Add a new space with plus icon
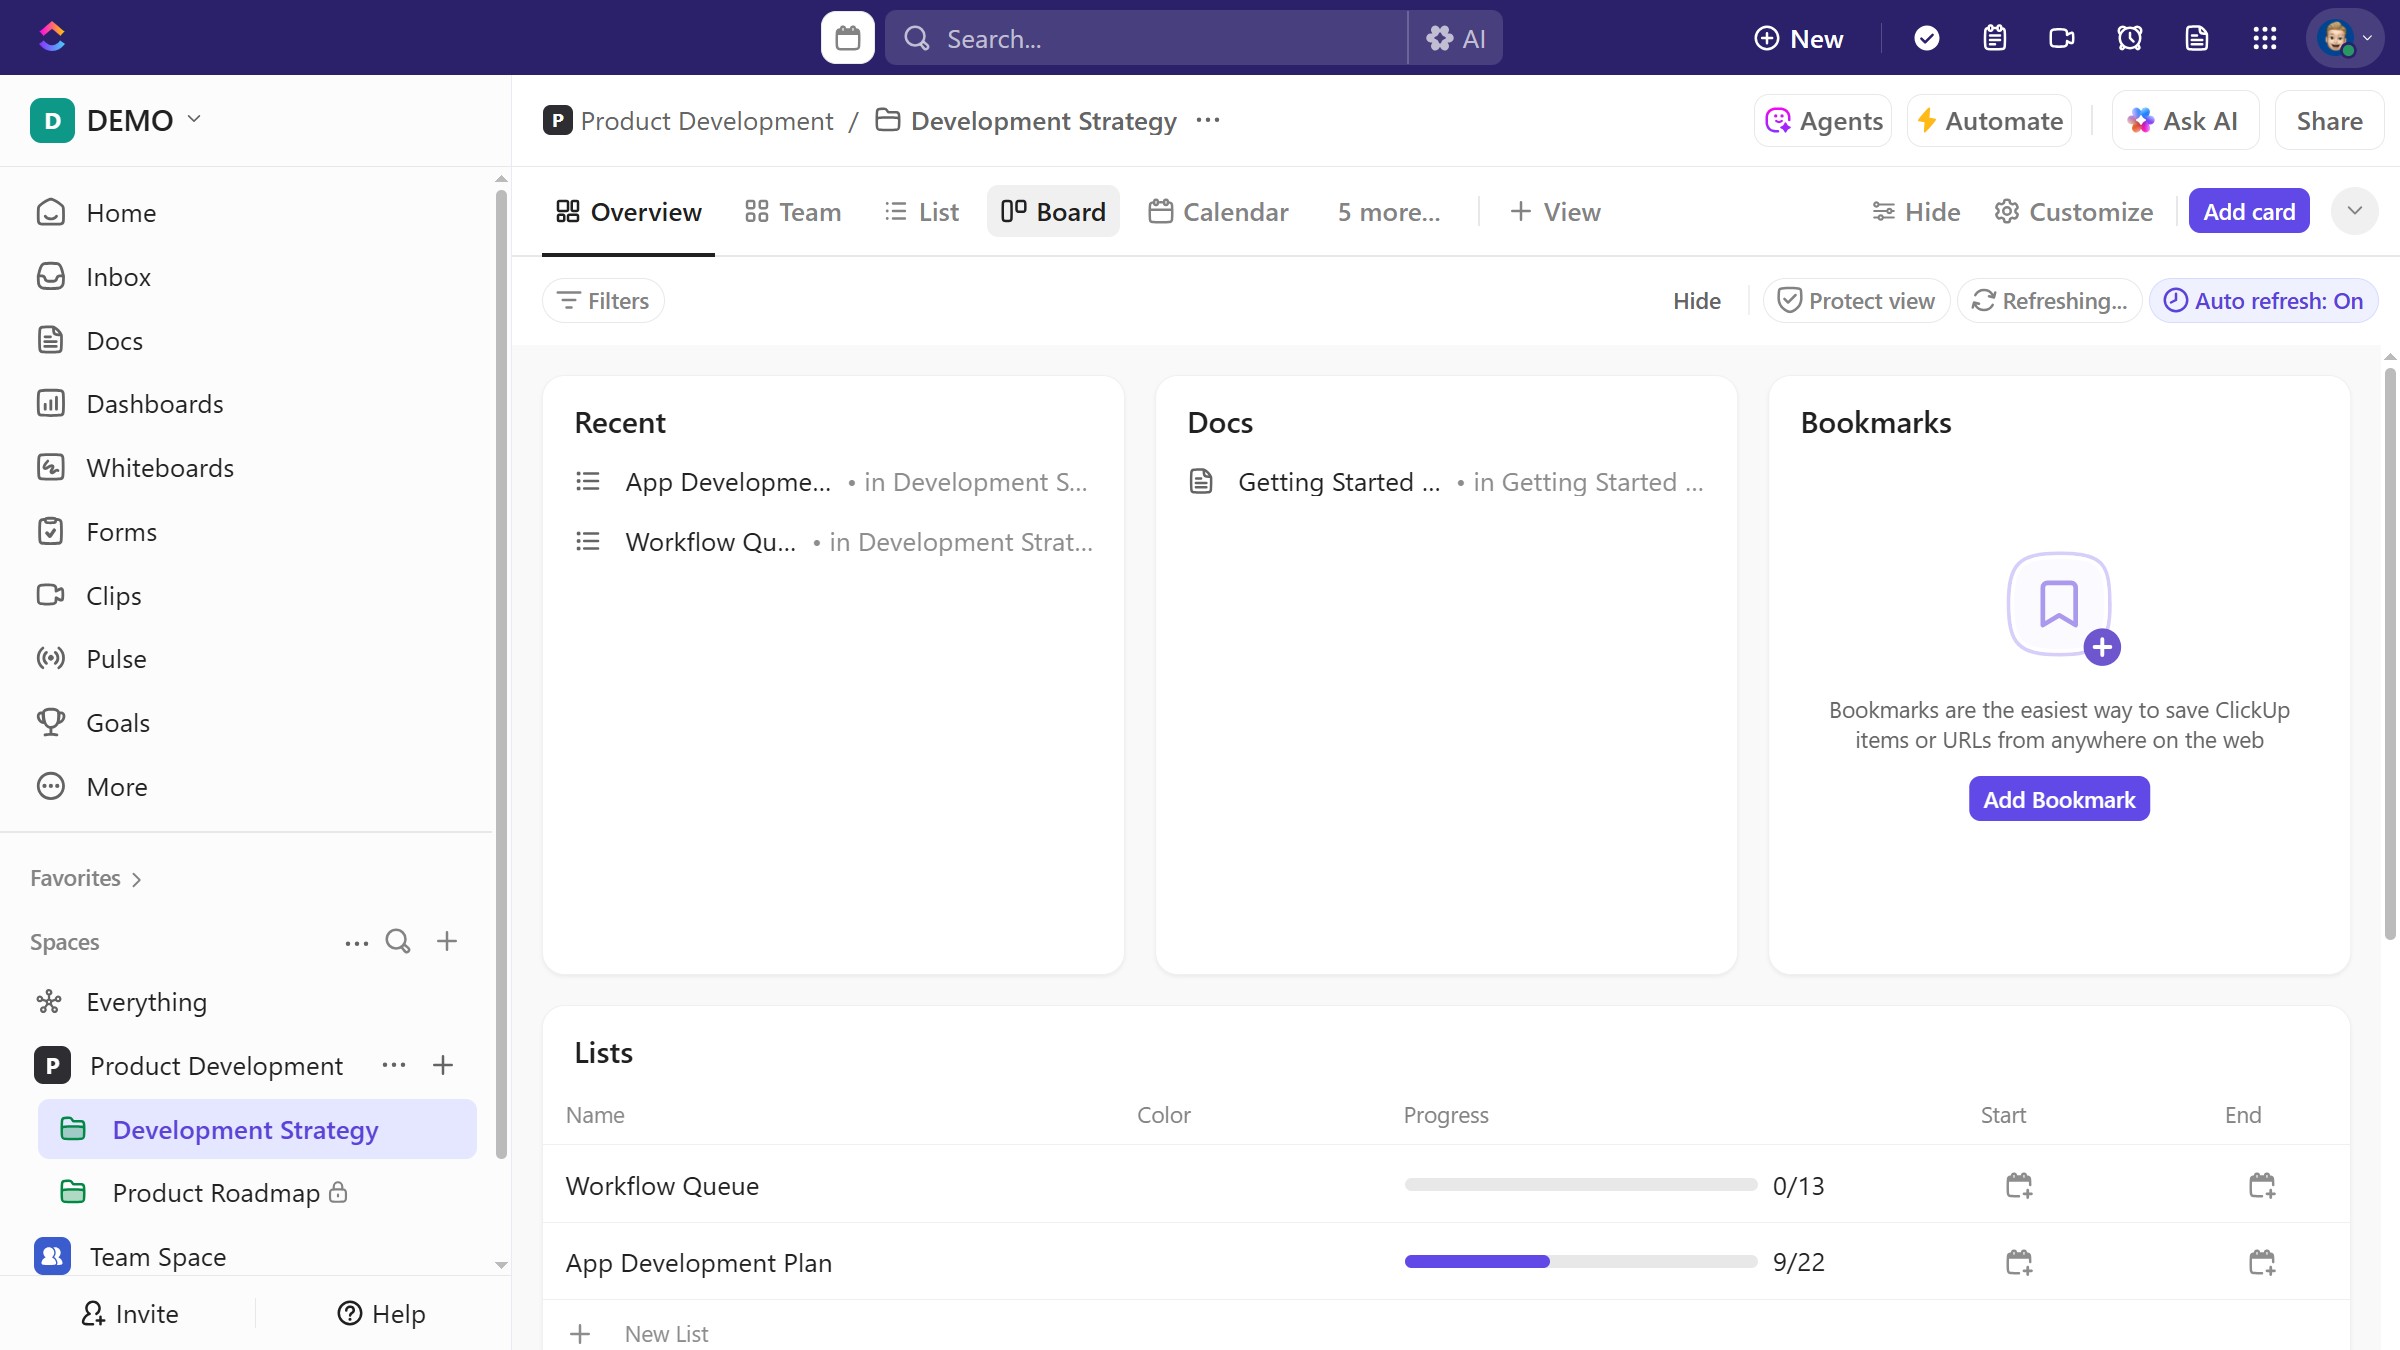Screen dimensions: 2400x1350 (x=447, y=942)
